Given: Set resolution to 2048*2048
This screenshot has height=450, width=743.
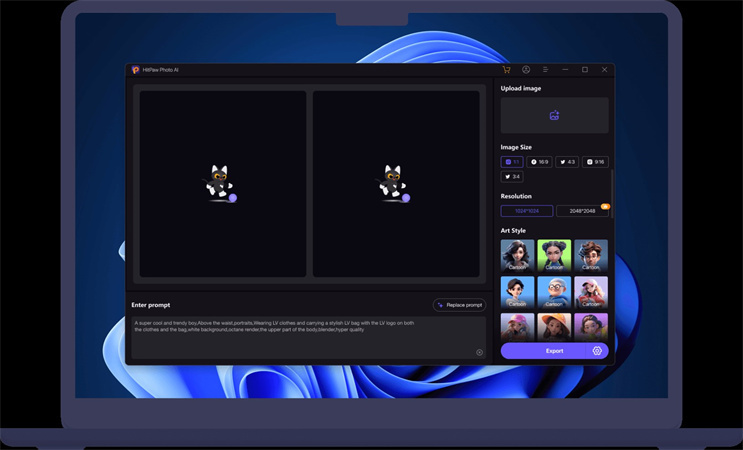Looking at the screenshot, I should coord(582,211).
